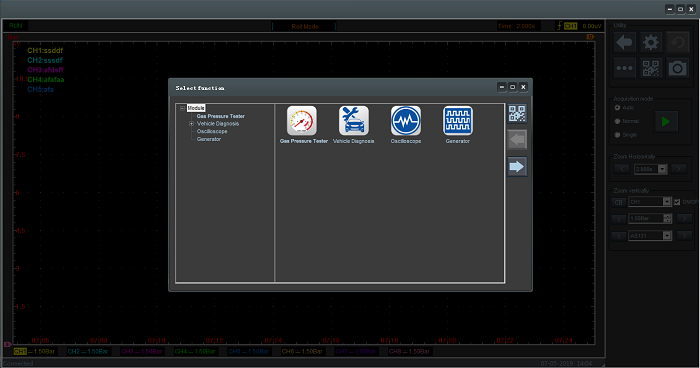The image size is (700, 368).
Task: Expand the Vehicle Diagnosis tree node
Action: pos(192,124)
